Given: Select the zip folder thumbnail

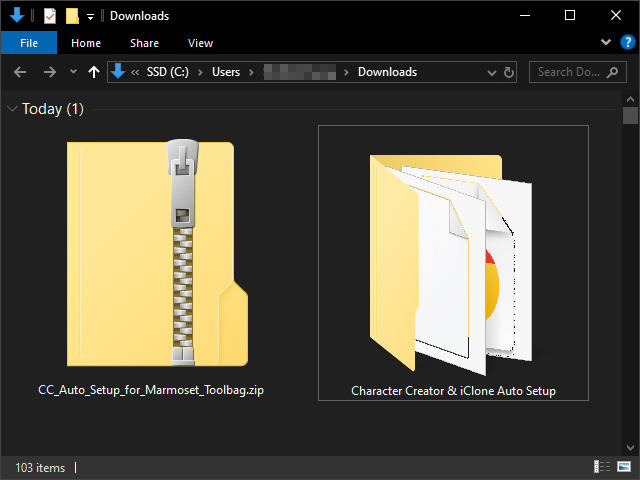Looking at the screenshot, I should 157,253.
